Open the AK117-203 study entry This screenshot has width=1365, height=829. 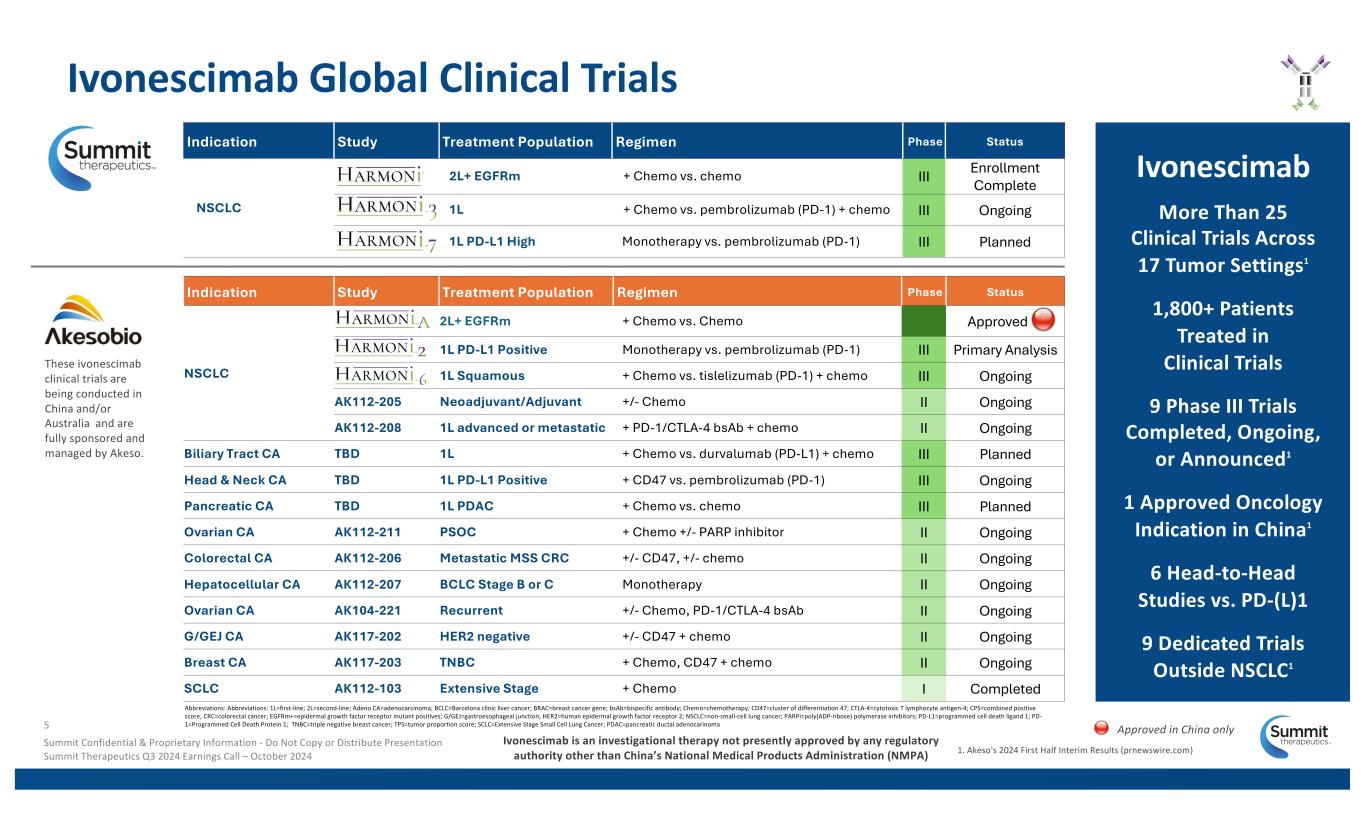pos(367,662)
